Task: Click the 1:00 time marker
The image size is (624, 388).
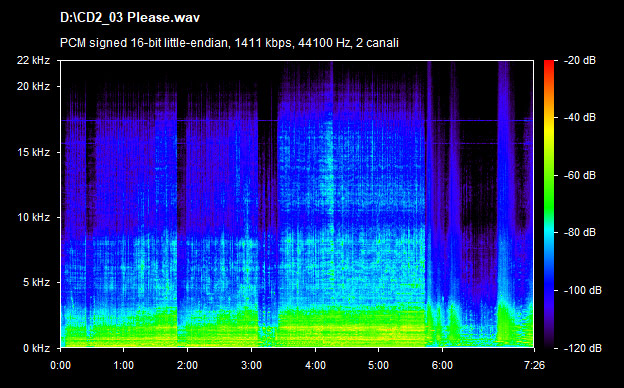Action: tap(124, 365)
